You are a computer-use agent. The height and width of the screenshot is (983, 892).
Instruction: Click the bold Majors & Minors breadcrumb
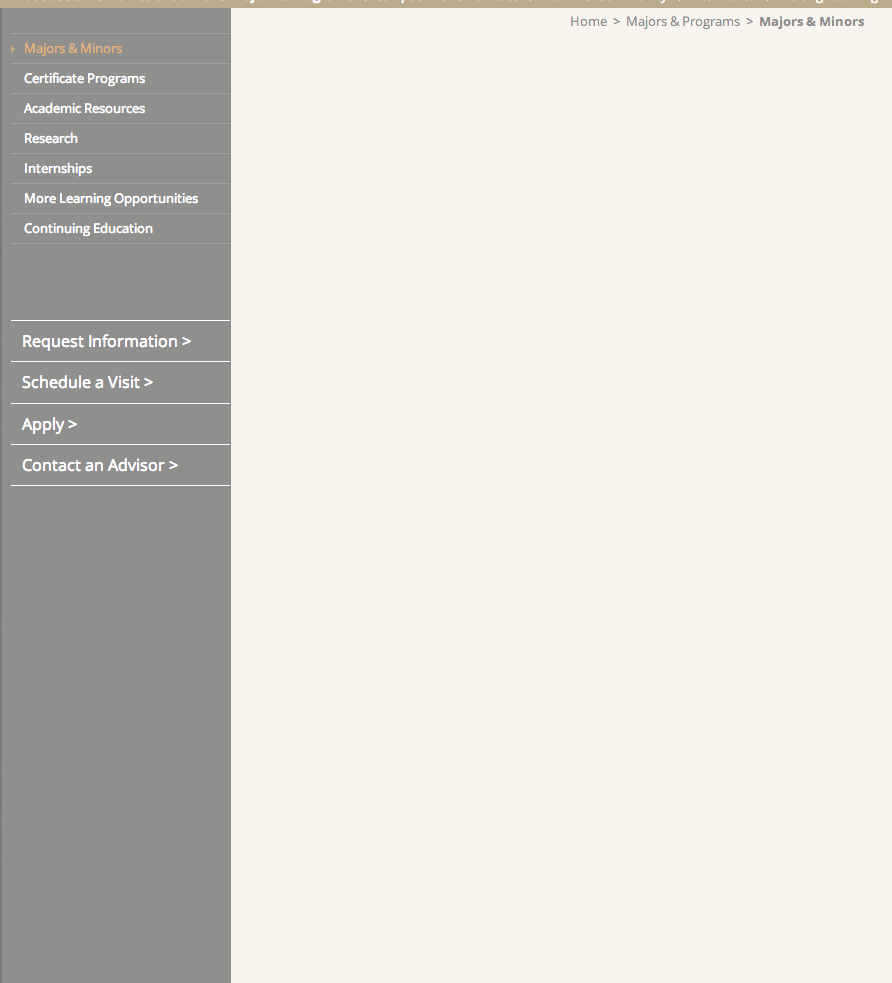[811, 22]
